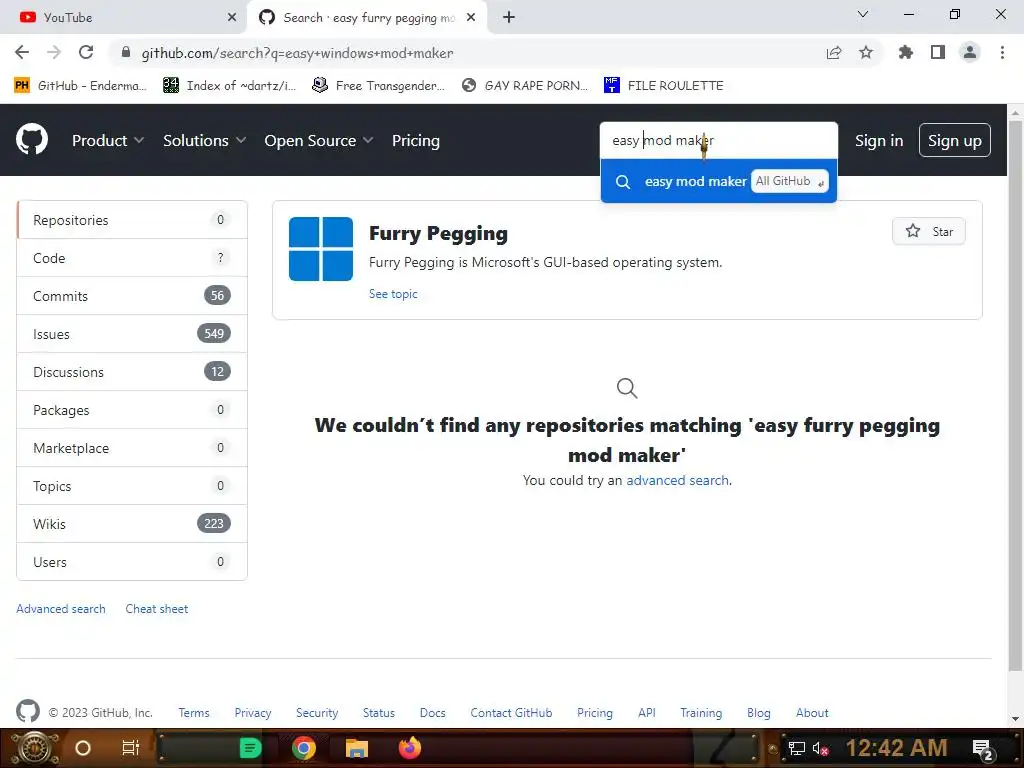The image size is (1024, 768).
Task: Click the Windows logo topic thumbnail
Action: click(321, 249)
